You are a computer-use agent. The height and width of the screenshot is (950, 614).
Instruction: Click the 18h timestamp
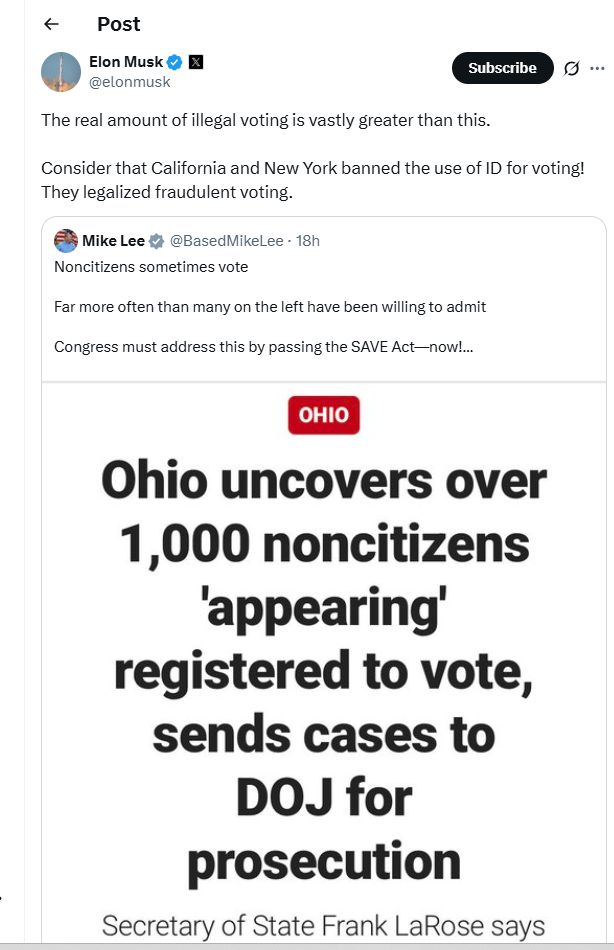308,241
